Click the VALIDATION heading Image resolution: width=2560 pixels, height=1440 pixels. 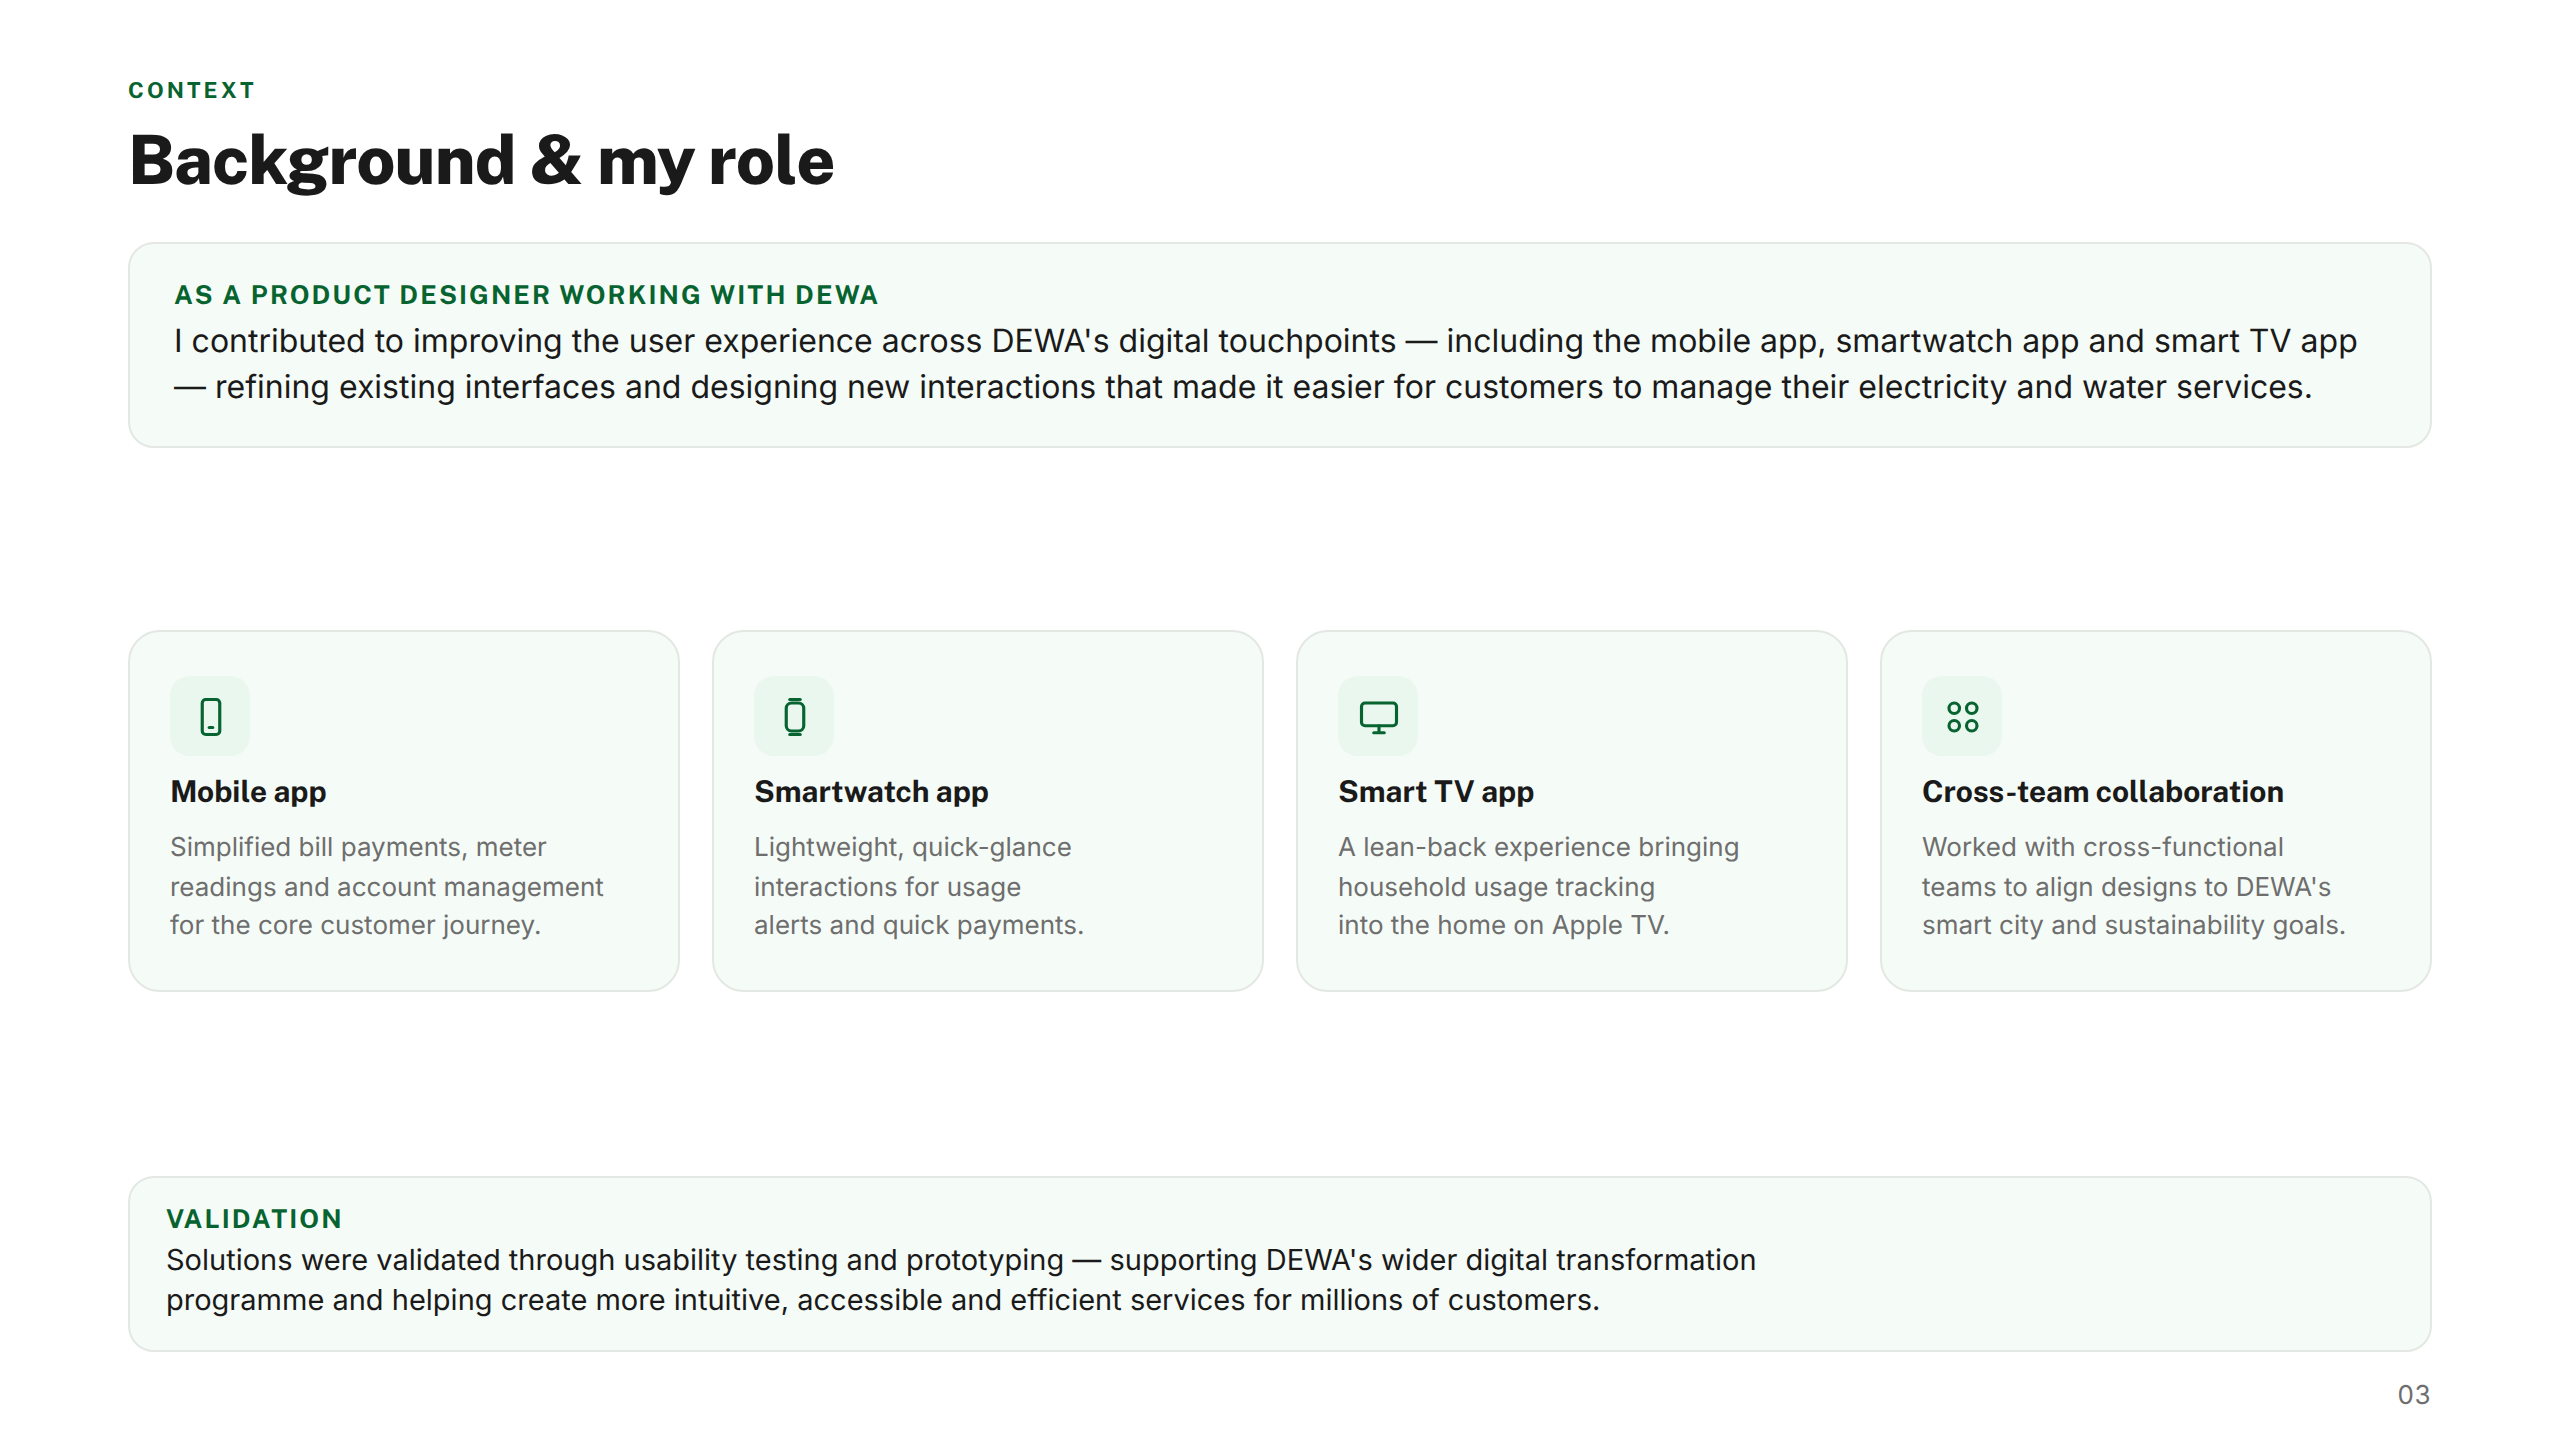[x=254, y=1219]
